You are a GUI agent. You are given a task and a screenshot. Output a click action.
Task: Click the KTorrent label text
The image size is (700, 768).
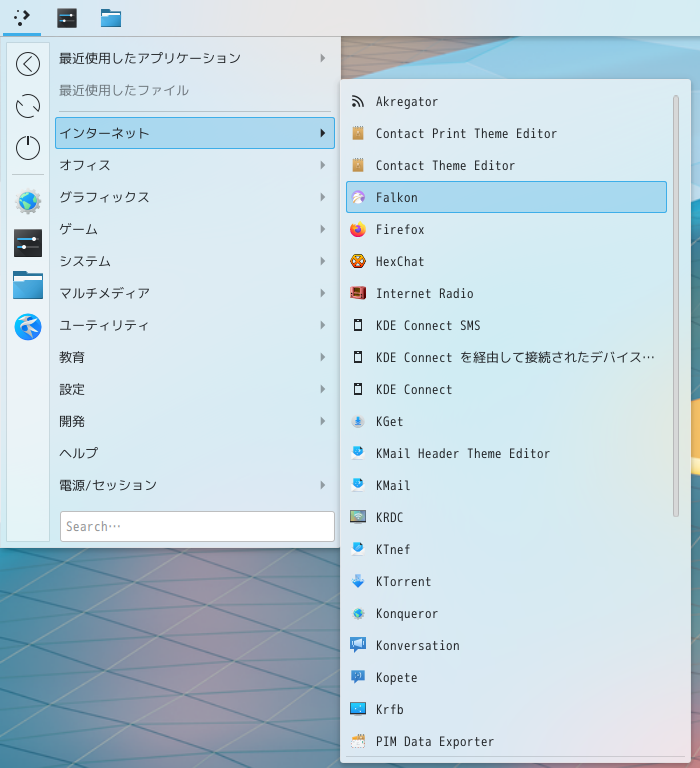[403, 581]
